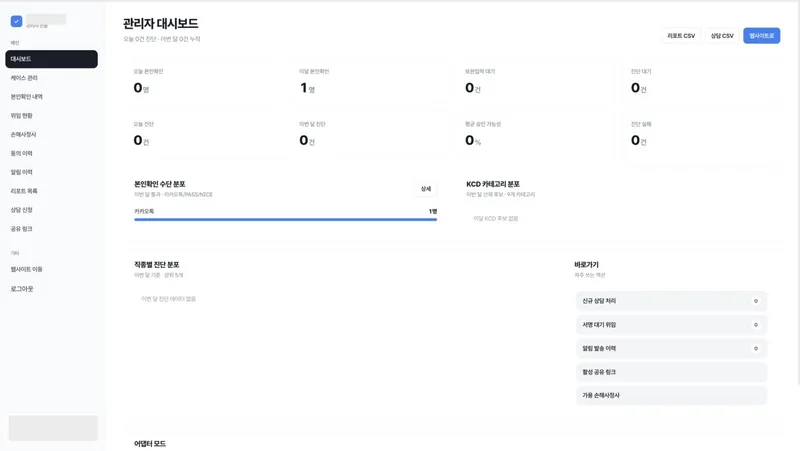Click the blue checkmark logo icon

point(16,21)
